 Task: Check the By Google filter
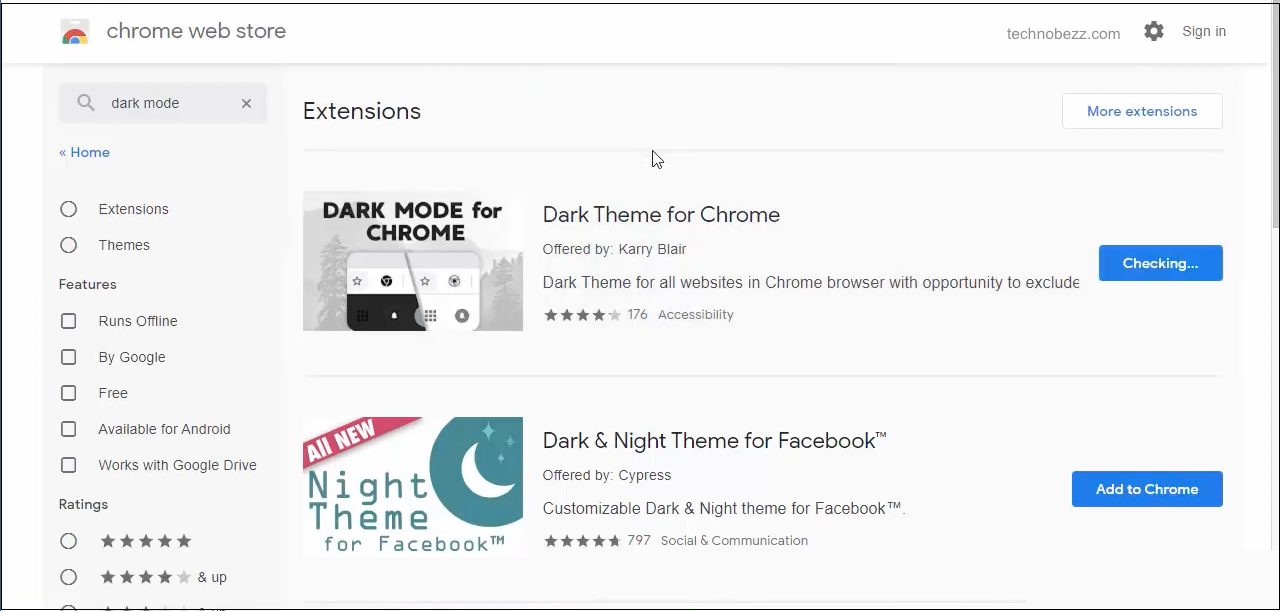pyautogui.click(x=68, y=357)
